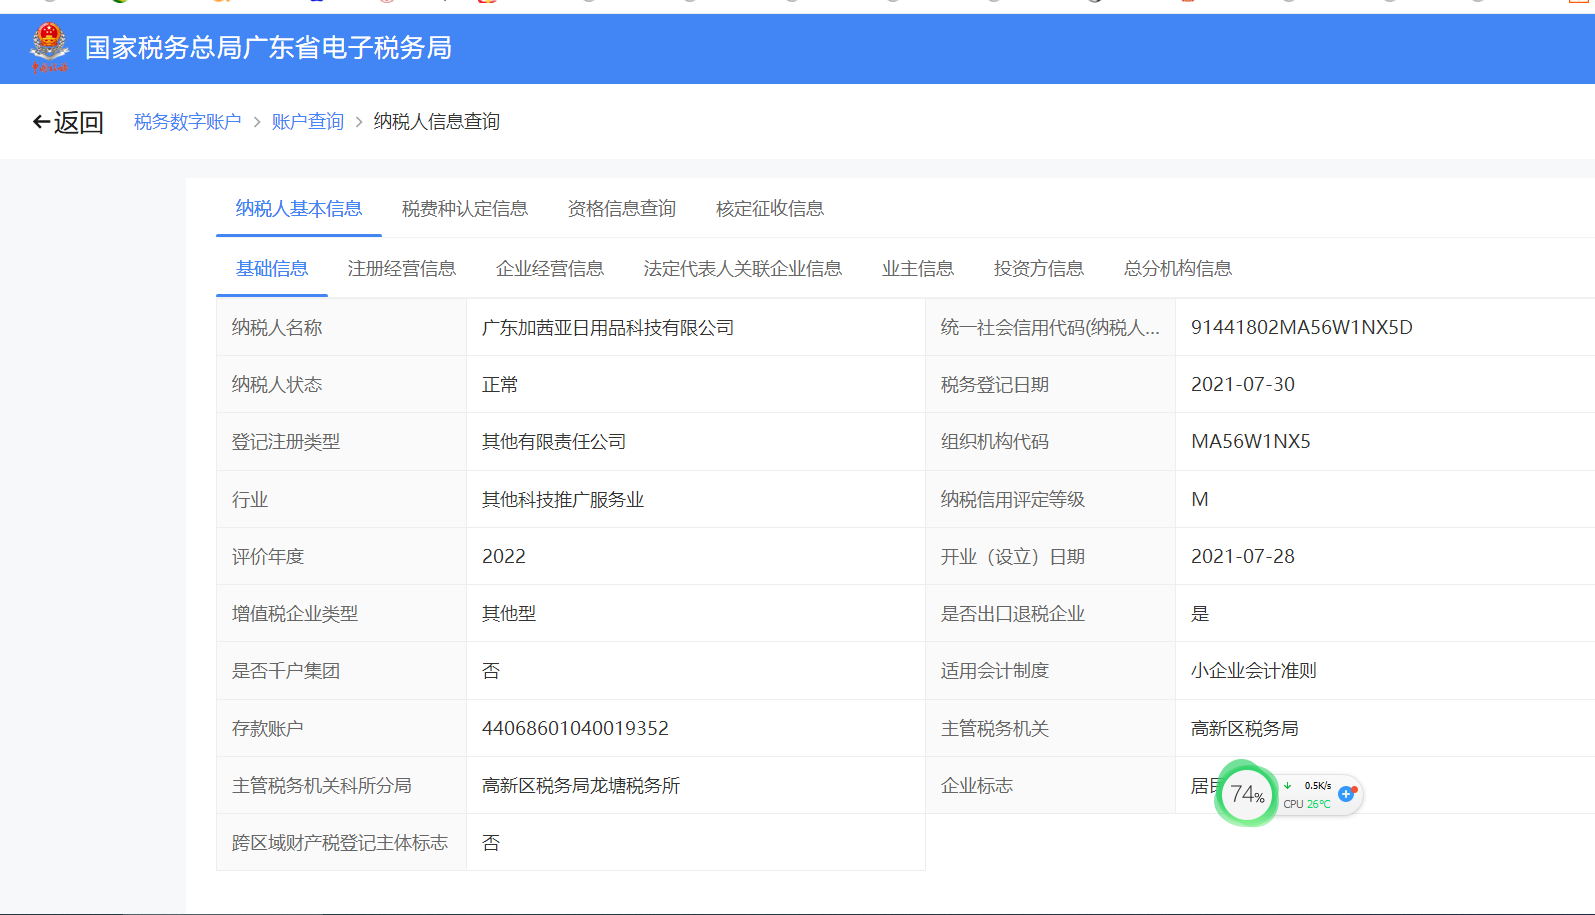Switch to 企业经营信息 sub-tab
This screenshot has height=915, width=1595.
point(550,269)
